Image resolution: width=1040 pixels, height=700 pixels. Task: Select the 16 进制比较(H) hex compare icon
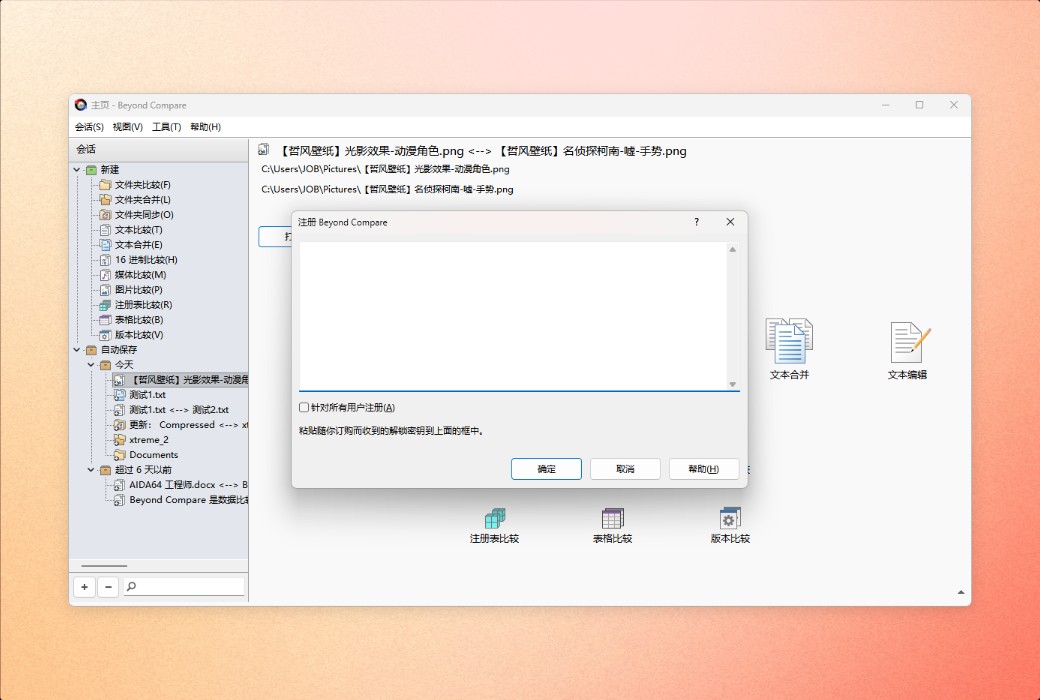pyautogui.click(x=105, y=259)
